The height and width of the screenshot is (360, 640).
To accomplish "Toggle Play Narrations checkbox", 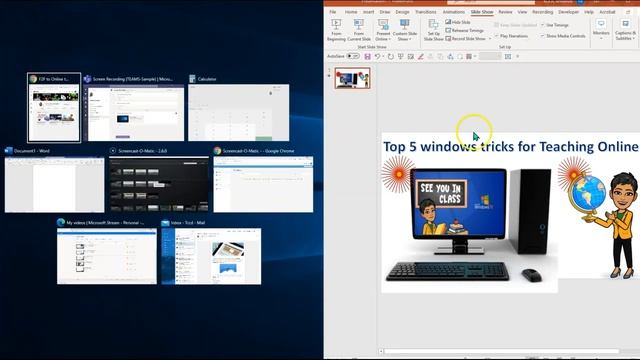I will [x=496, y=36].
